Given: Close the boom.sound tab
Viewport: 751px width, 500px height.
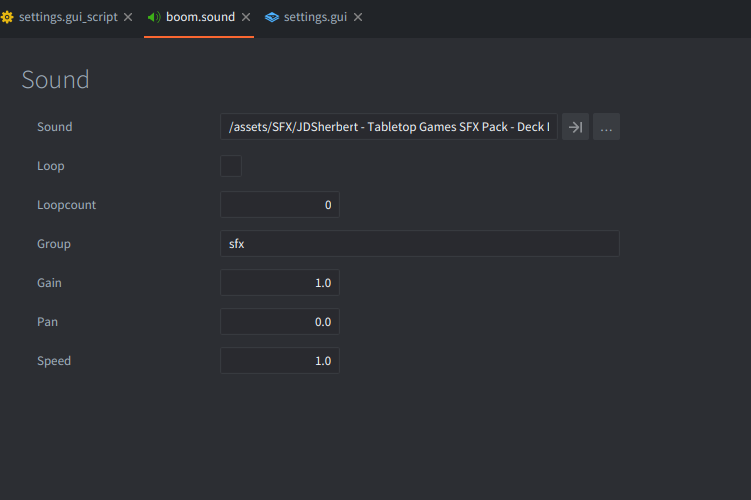Looking at the screenshot, I should (x=246, y=17).
